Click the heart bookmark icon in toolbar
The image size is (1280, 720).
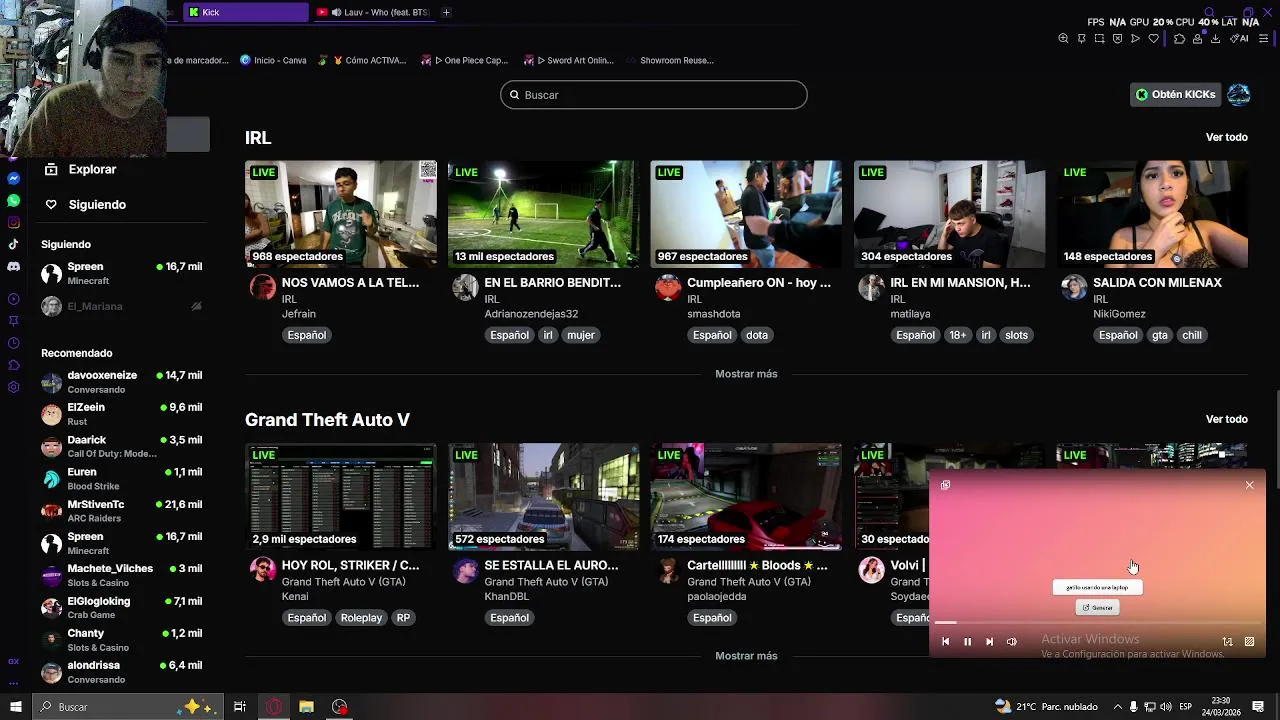pyautogui.click(x=1153, y=39)
